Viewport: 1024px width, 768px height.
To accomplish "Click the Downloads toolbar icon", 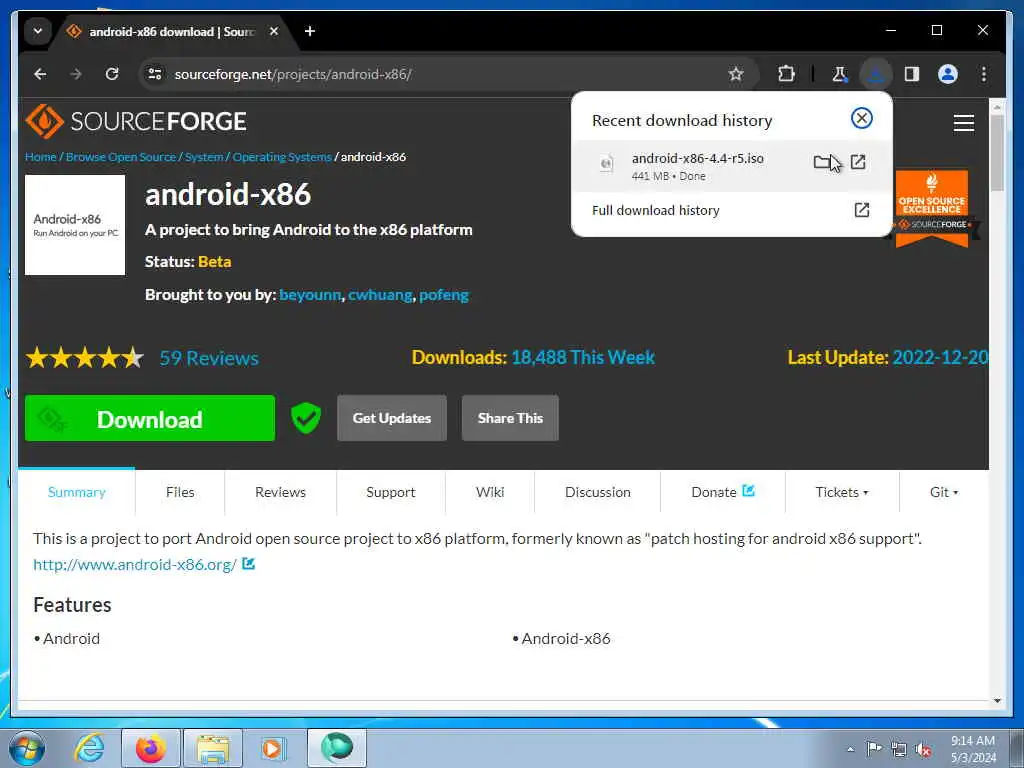I will [875, 74].
